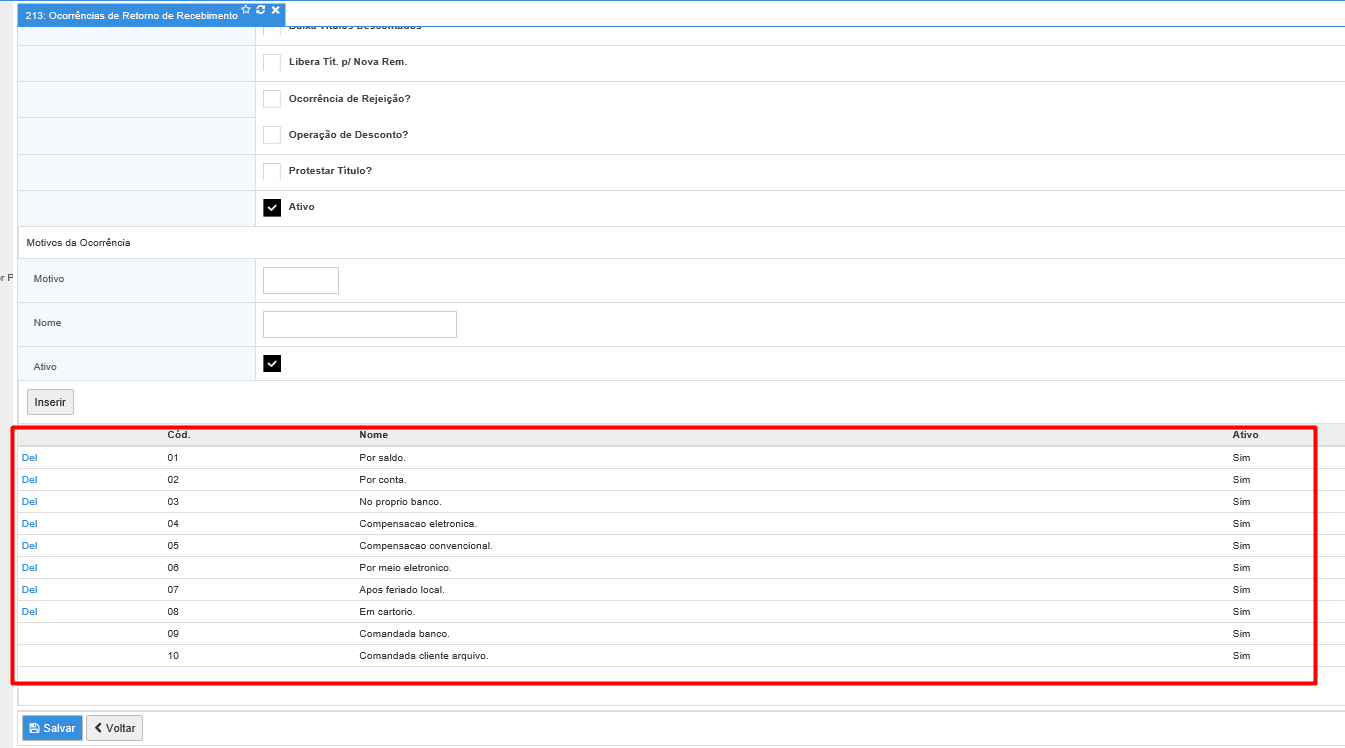
Task: Click the Nome column header in the table
Action: [373, 435]
